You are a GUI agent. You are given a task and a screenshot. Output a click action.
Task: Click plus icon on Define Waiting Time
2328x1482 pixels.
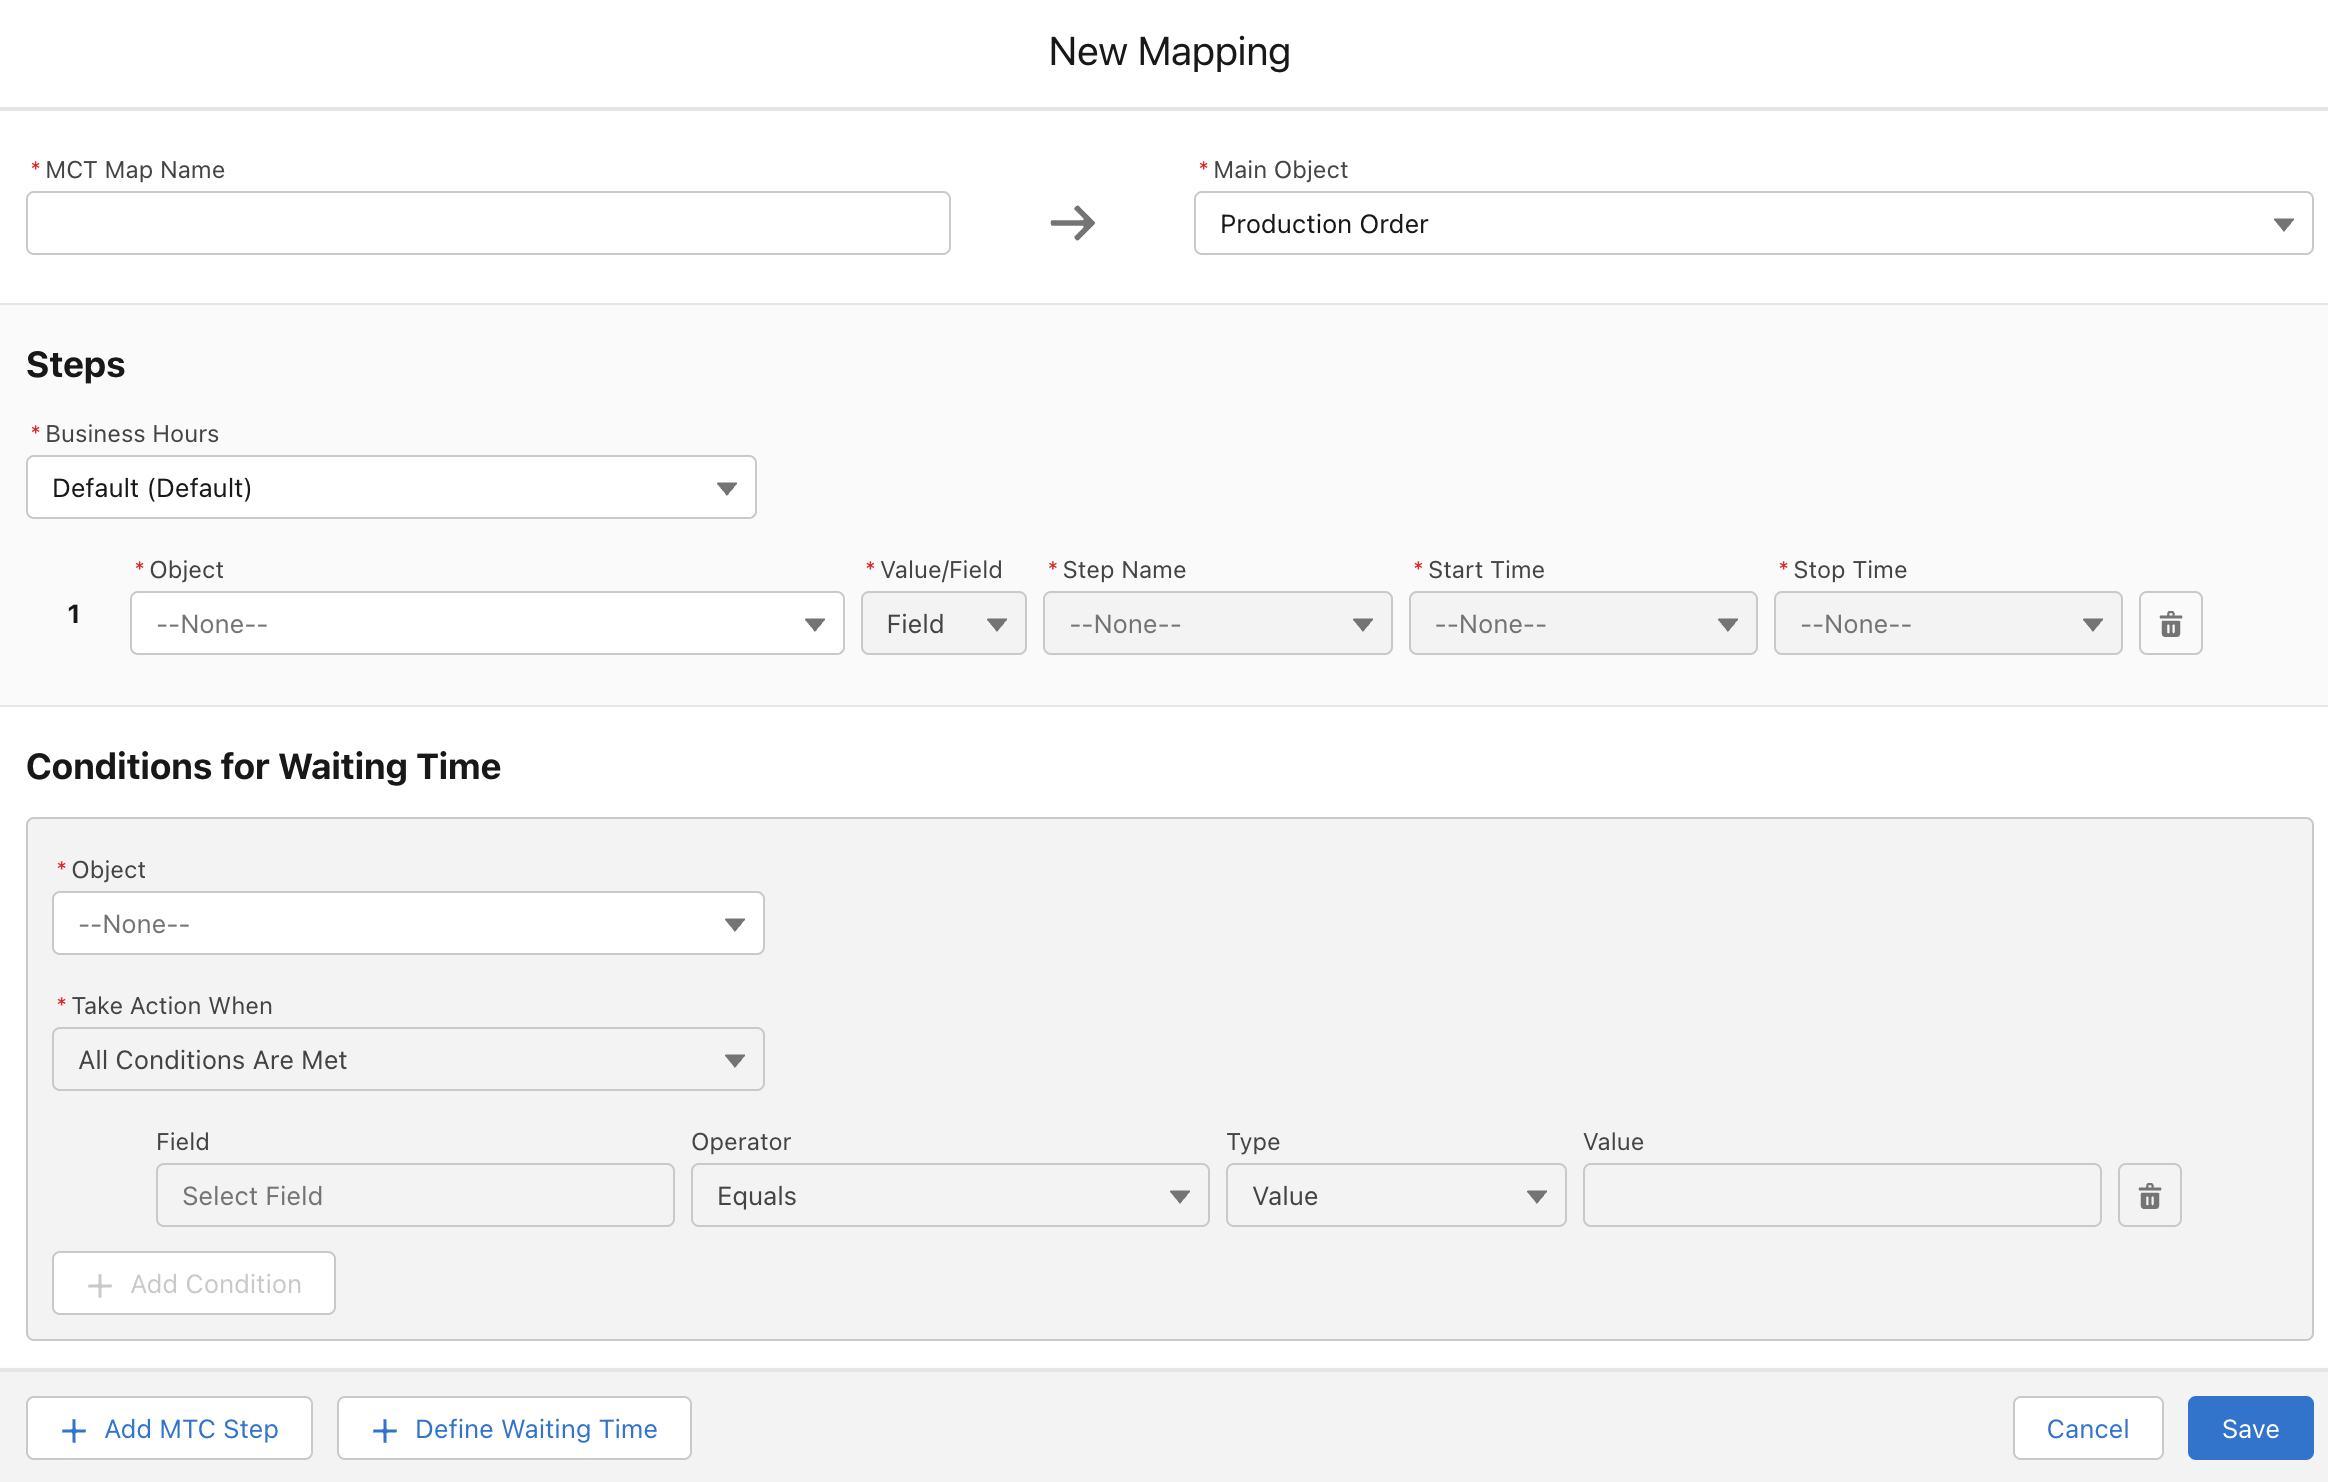pyautogui.click(x=385, y=1430)
